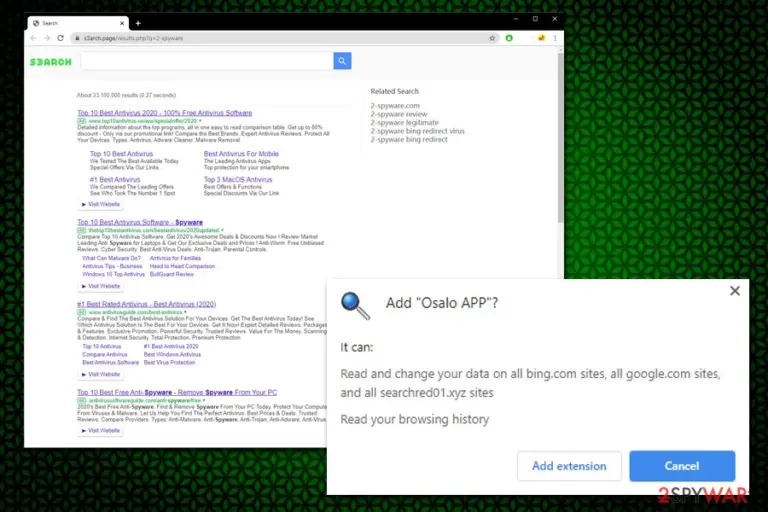Open a new tab with plus icon
768x512 pixels.
(138, 23)
